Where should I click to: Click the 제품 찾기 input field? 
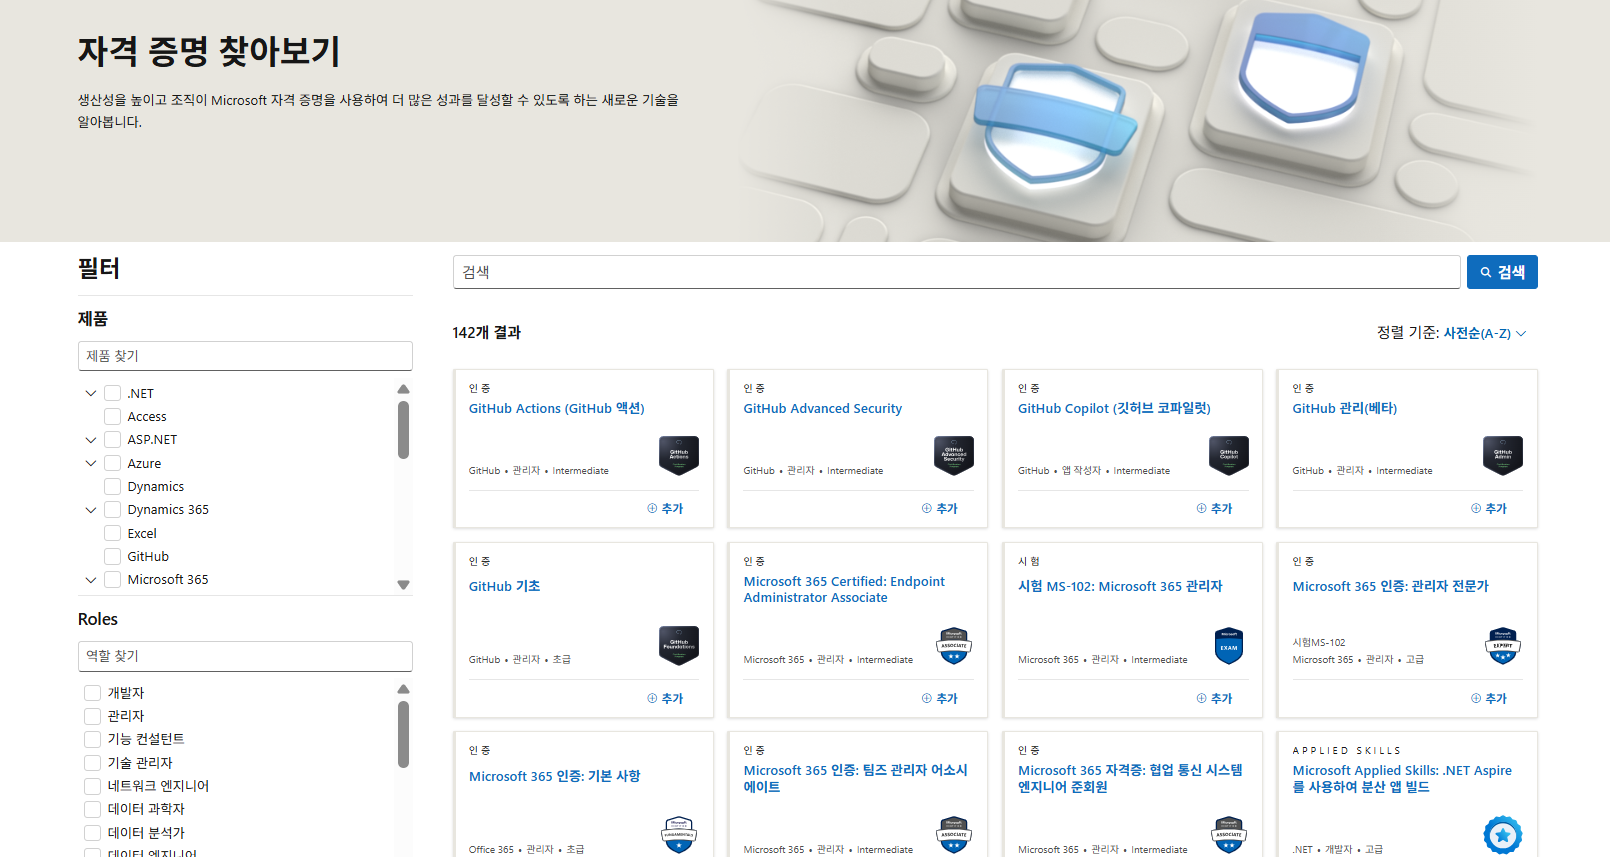coord(245,356)
